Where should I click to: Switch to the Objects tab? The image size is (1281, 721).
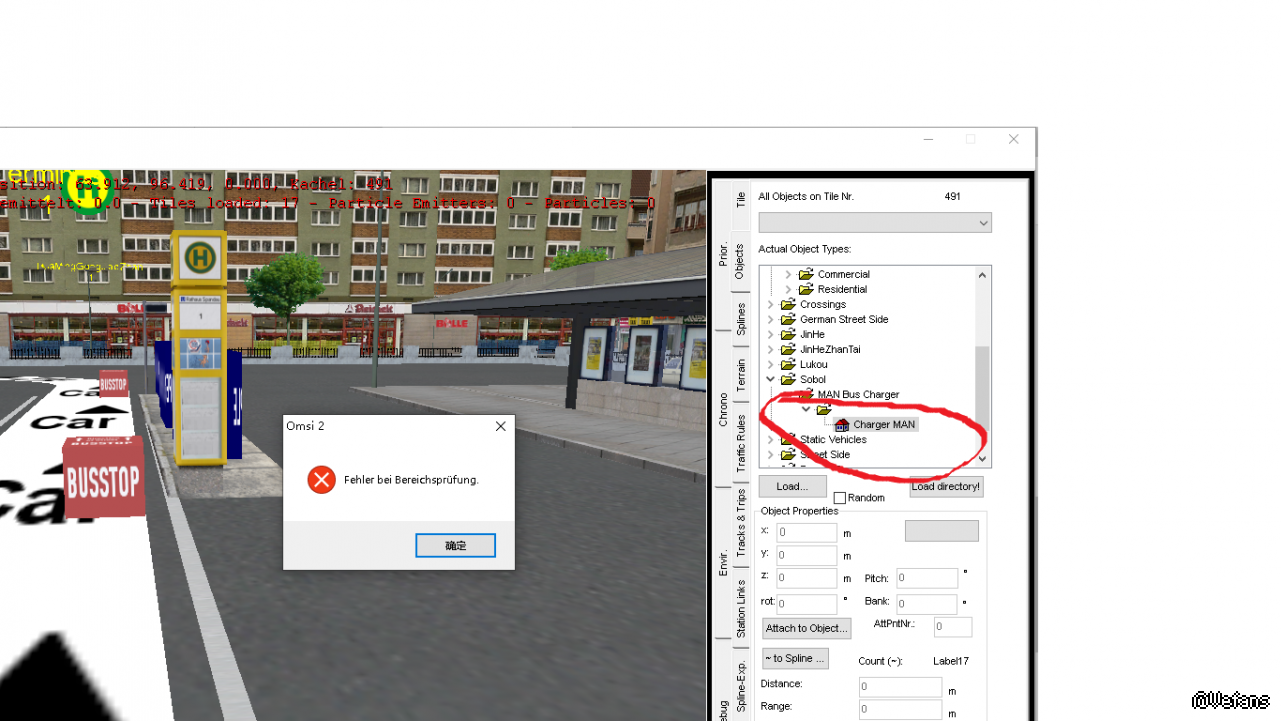740,260
